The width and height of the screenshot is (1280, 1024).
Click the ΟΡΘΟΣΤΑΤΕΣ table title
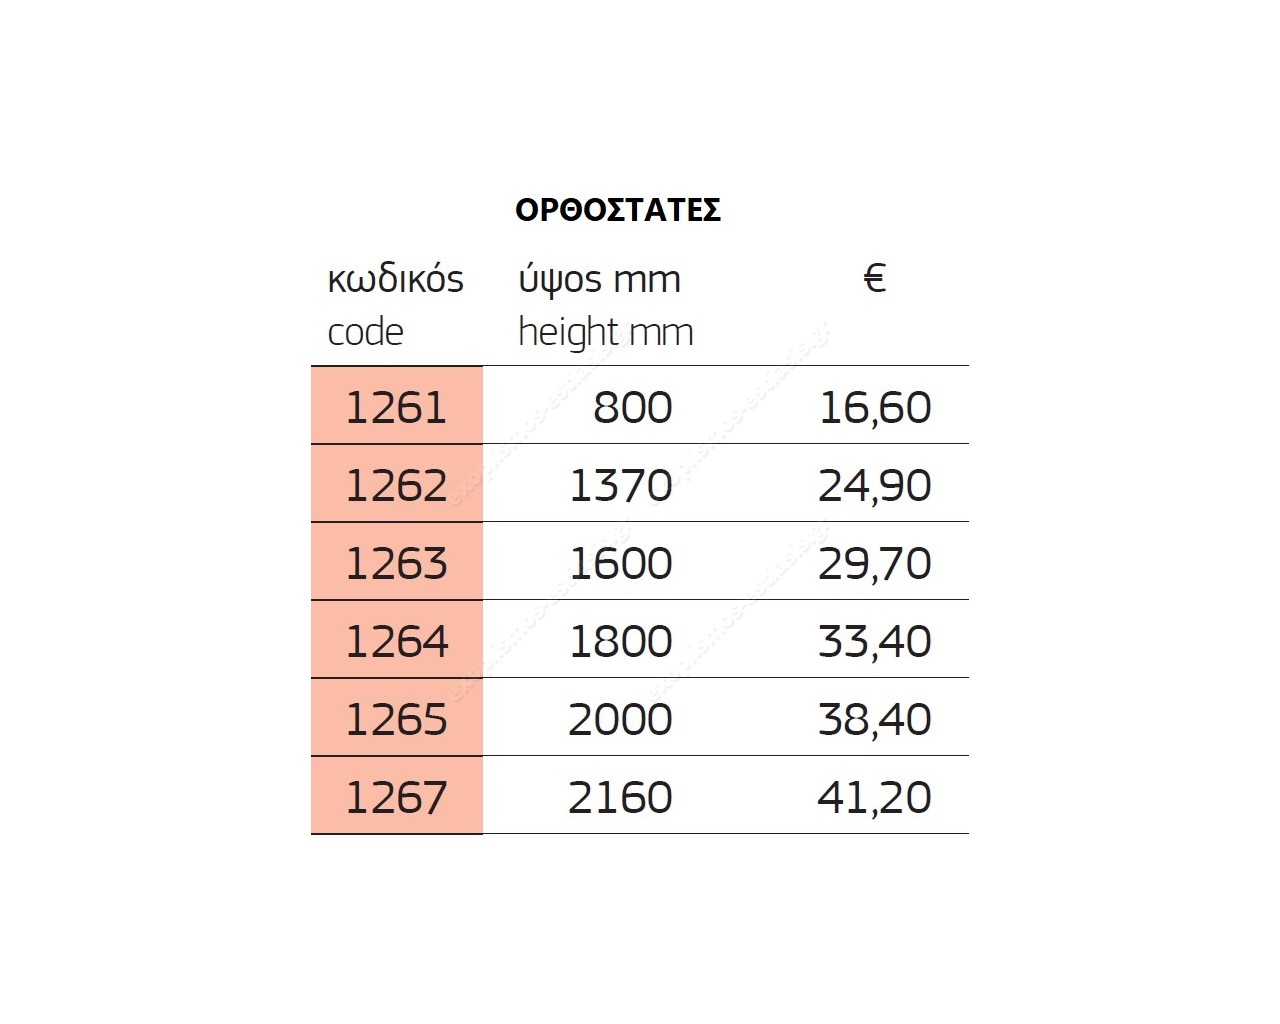pos(618,210)
